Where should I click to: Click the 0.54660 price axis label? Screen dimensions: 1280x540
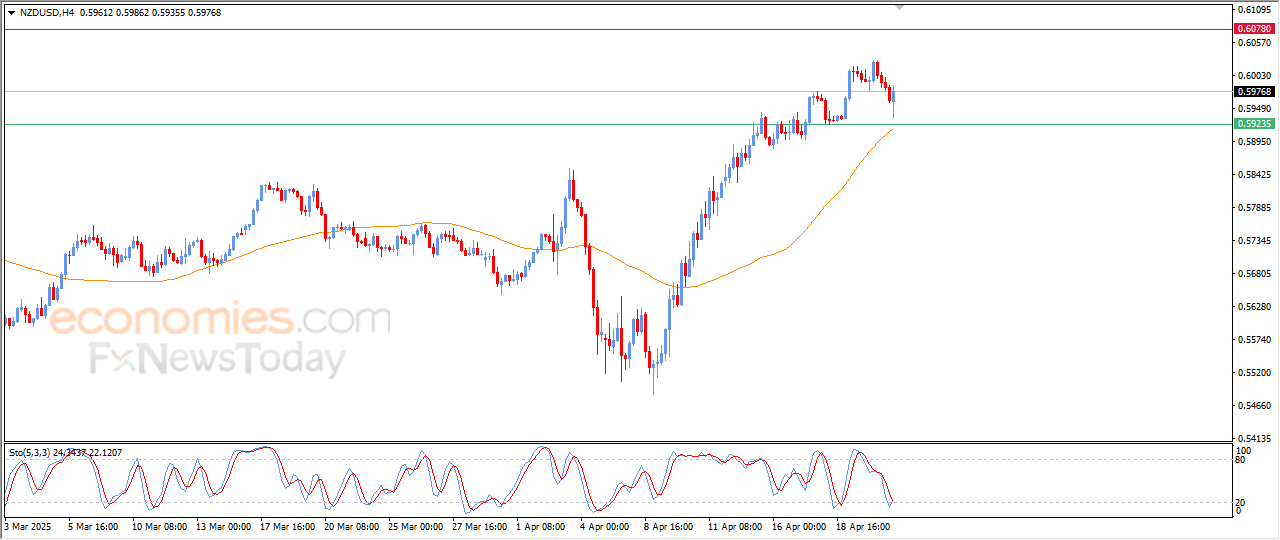[x=1254, y=406]
